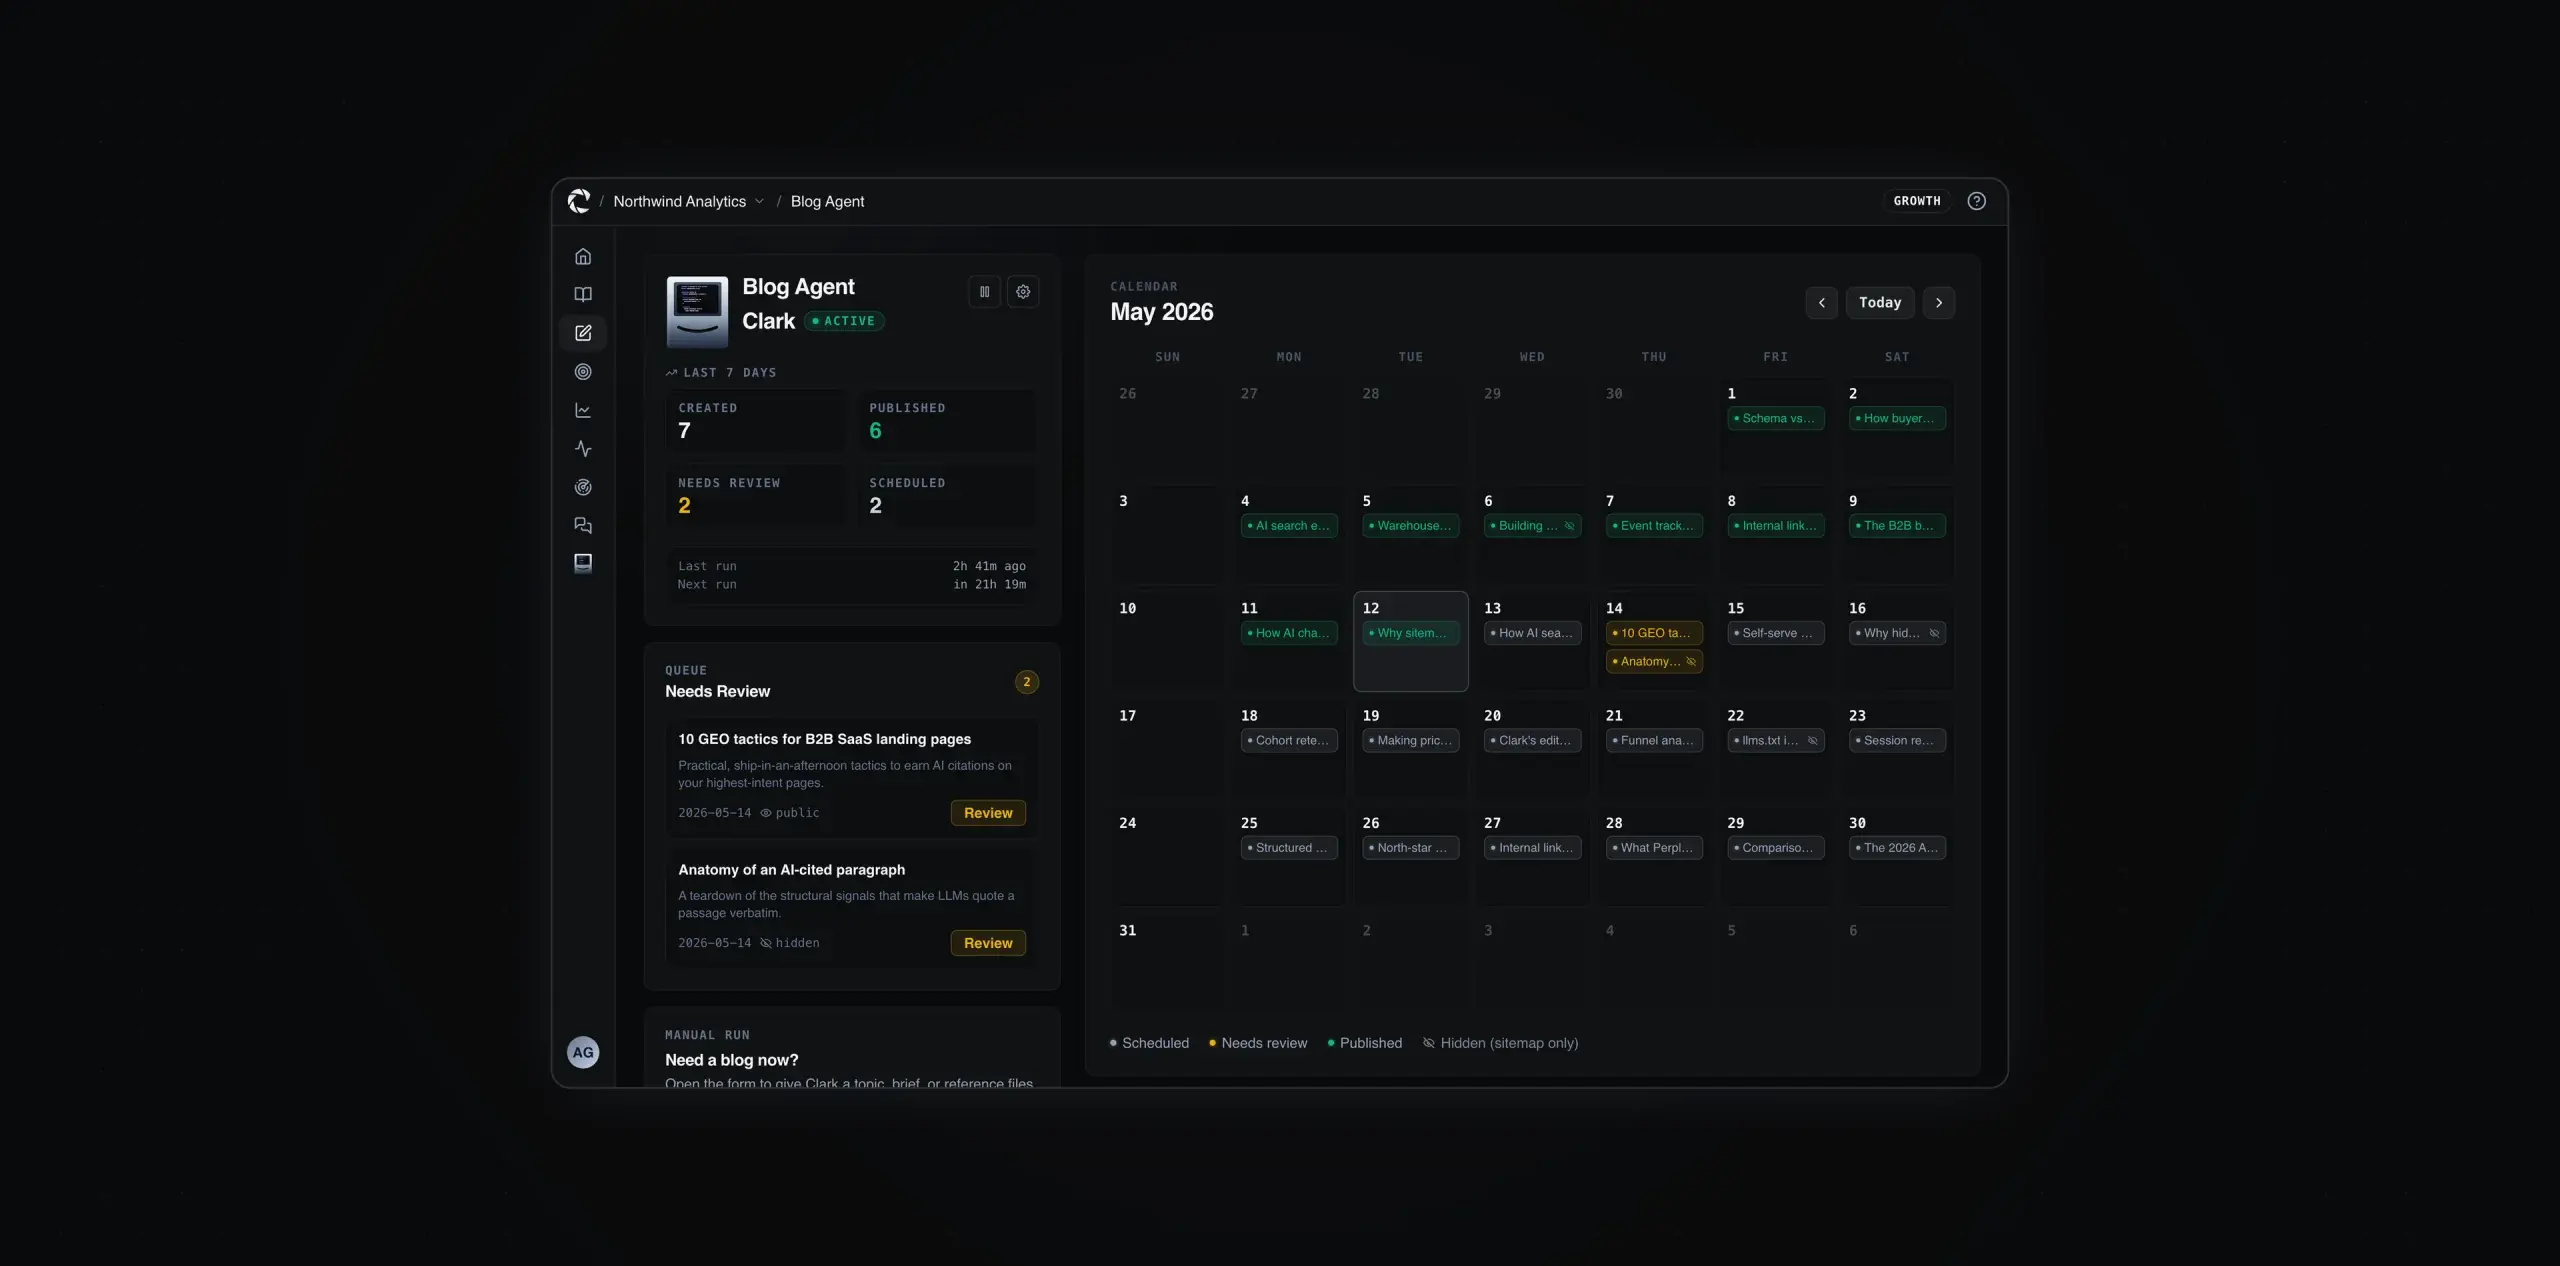Screen dimensions: 2560x1266
Task: Open the target goals sidebar icon
Action: (583, 372)
